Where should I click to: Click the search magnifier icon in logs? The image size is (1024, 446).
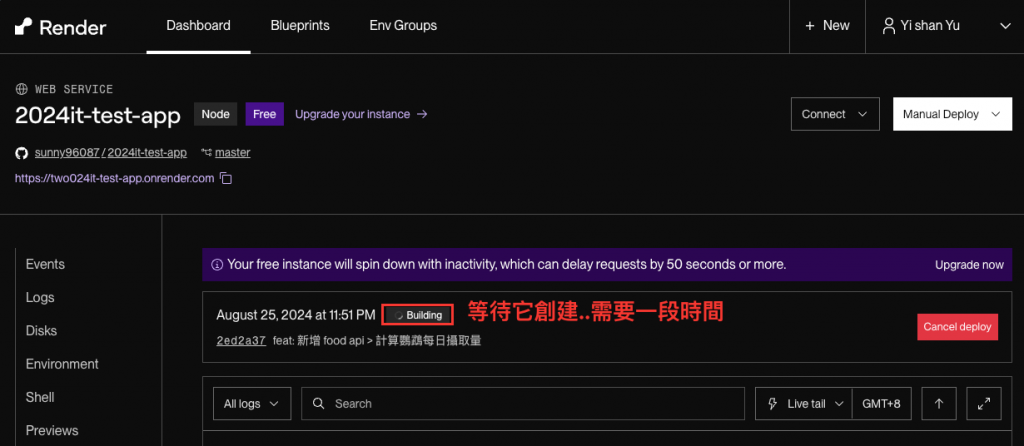pyautogui.click(x=319, y=404)
